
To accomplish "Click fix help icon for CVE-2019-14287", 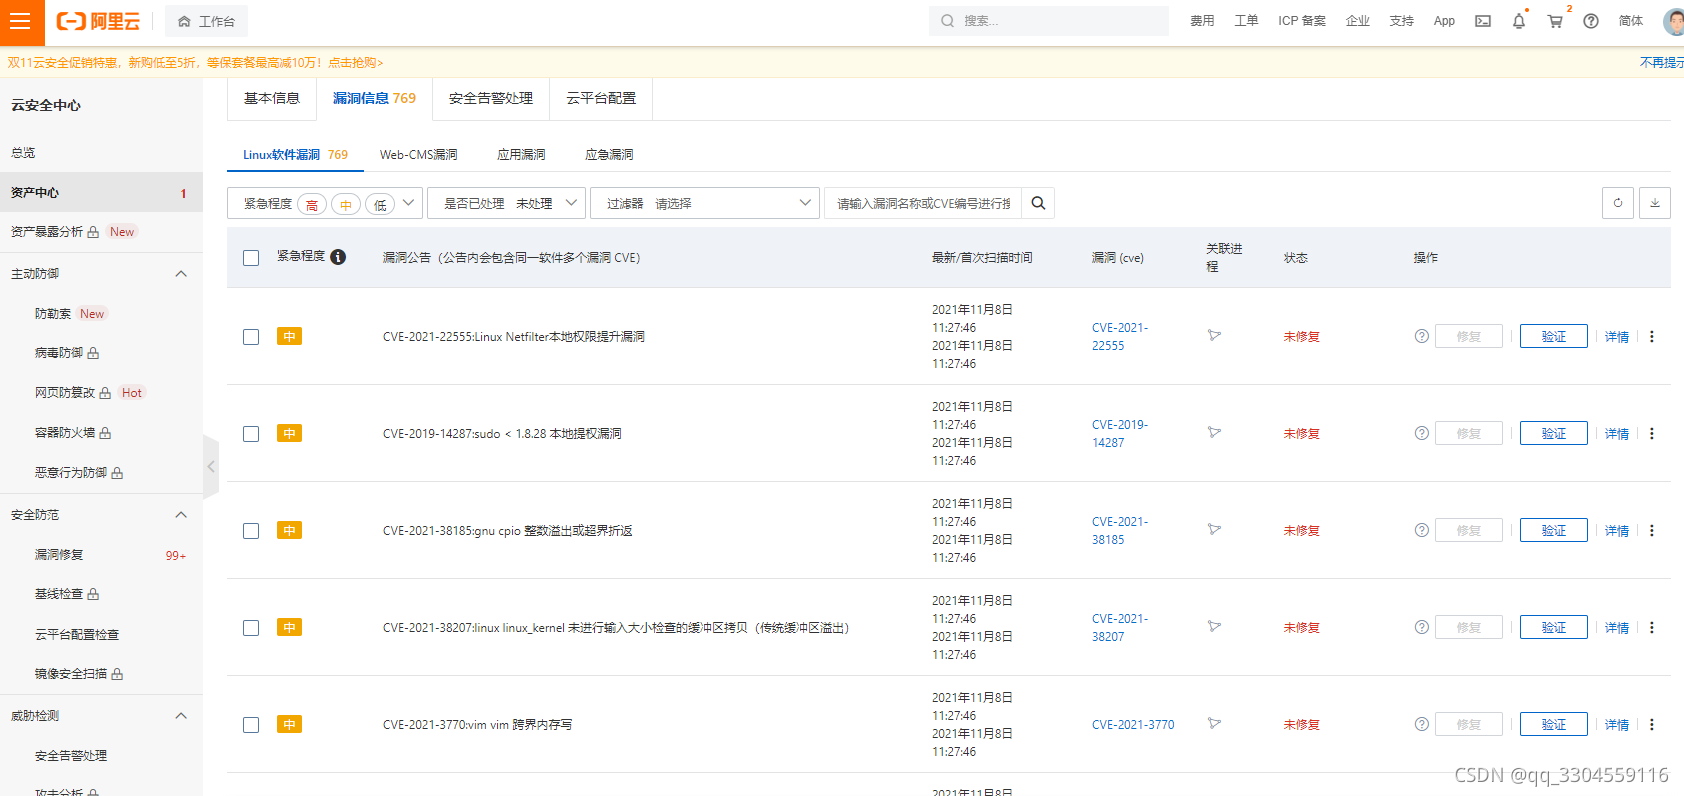I will click(x=1422, y=433).
